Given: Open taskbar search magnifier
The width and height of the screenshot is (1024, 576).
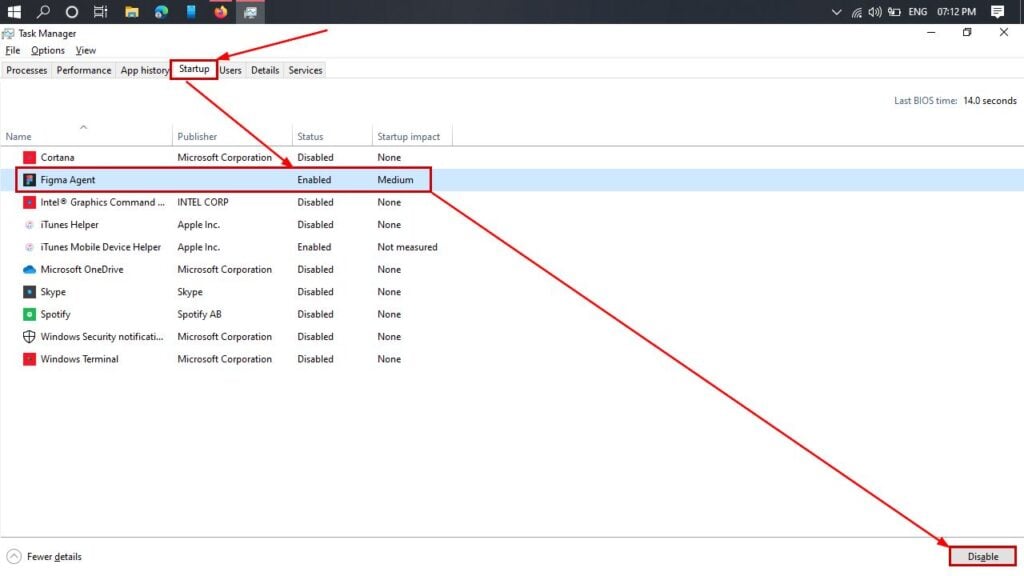Looking at the screenshot, I should (x=43, y=12).
